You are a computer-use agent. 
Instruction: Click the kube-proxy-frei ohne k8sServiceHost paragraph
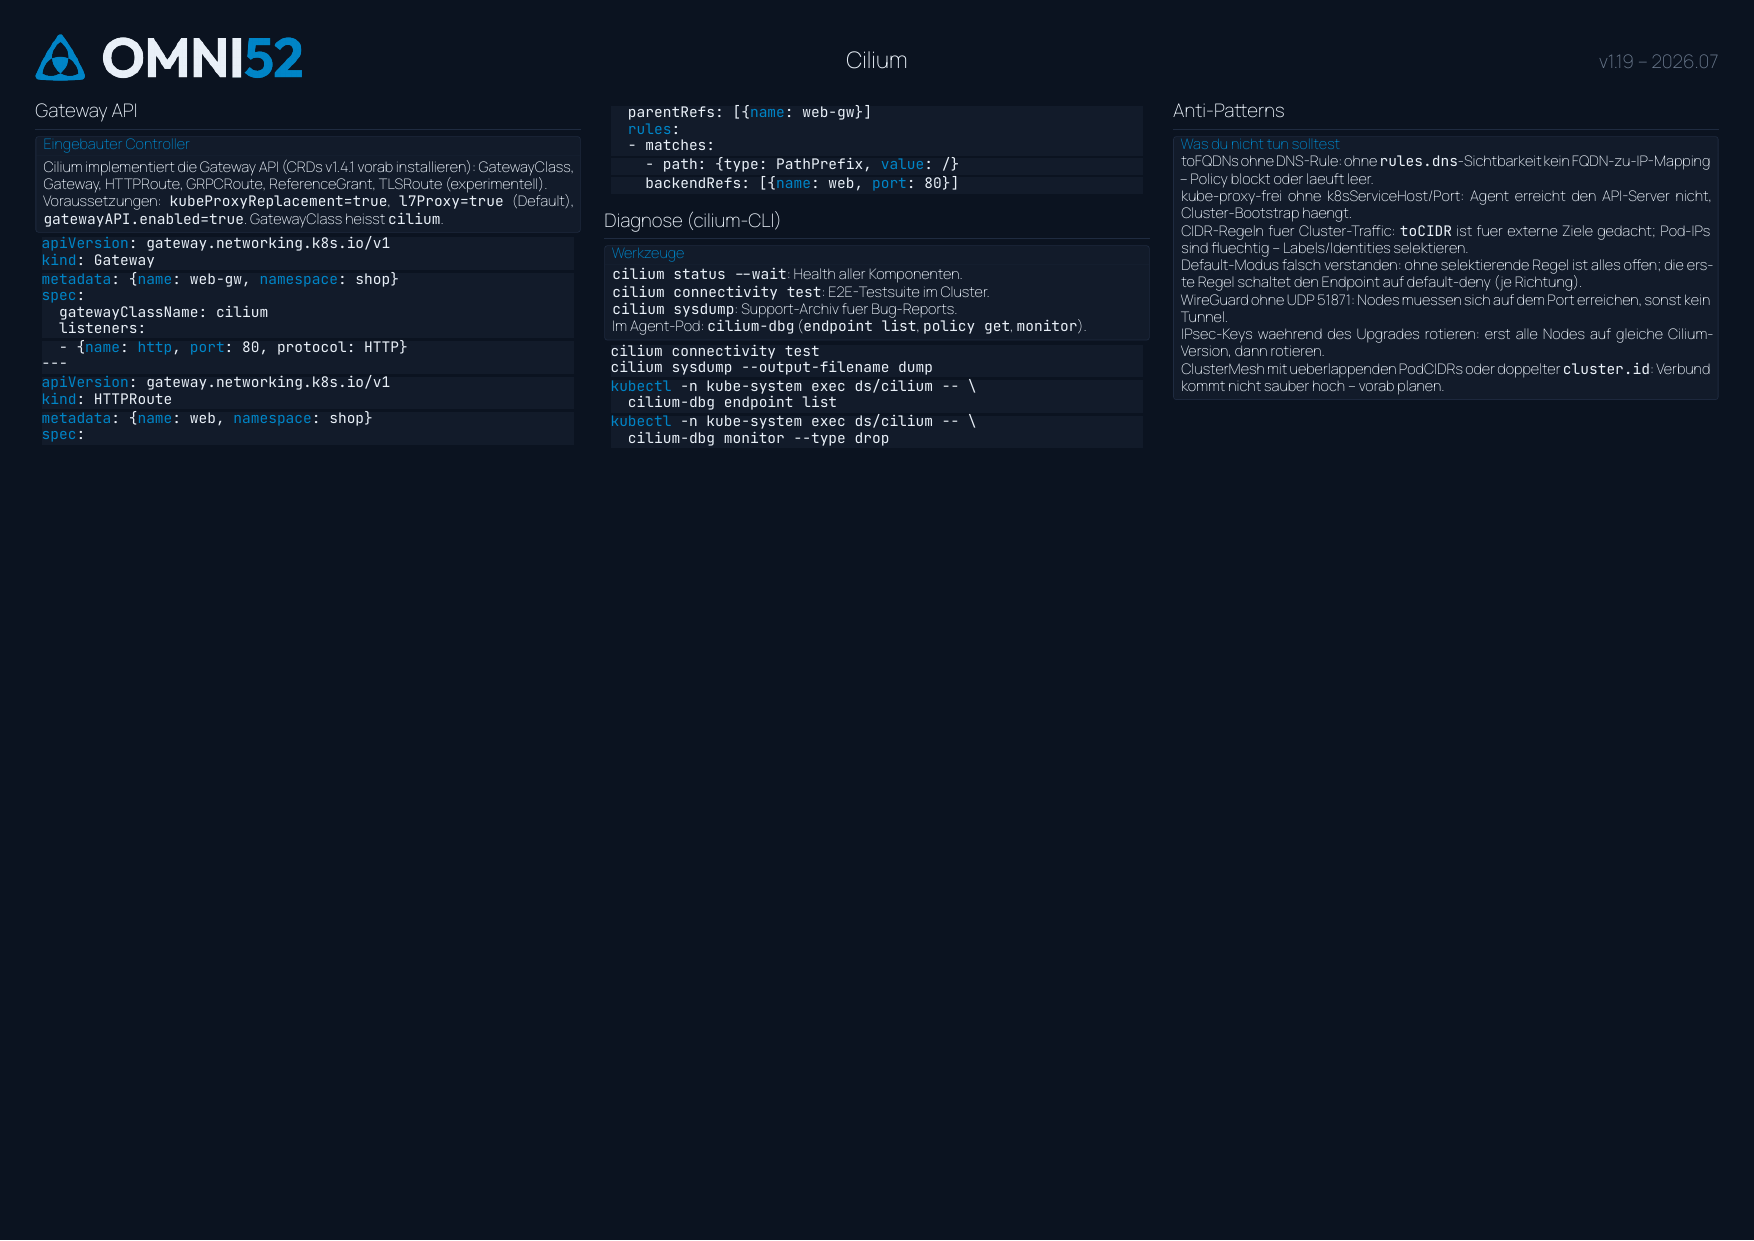click(1445, 204)
